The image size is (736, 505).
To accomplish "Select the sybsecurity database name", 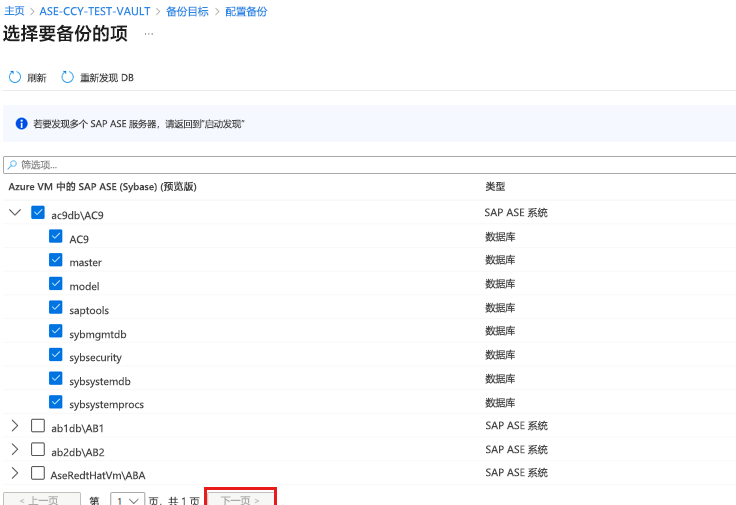I will tap(96, 358).
